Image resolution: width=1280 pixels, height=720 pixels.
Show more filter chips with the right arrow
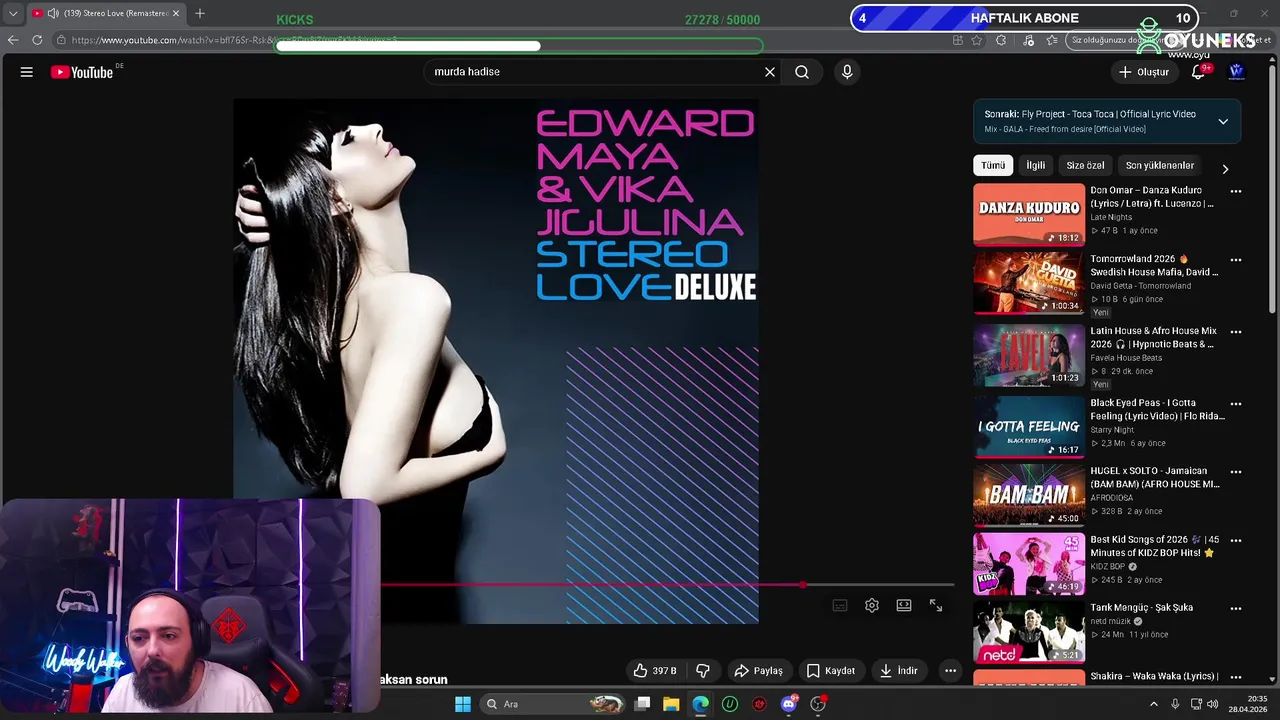coord(1225,169)
